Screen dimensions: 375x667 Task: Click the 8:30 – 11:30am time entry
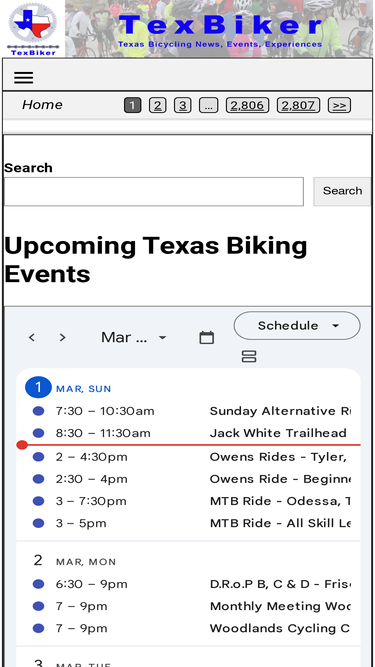[103, 433]
